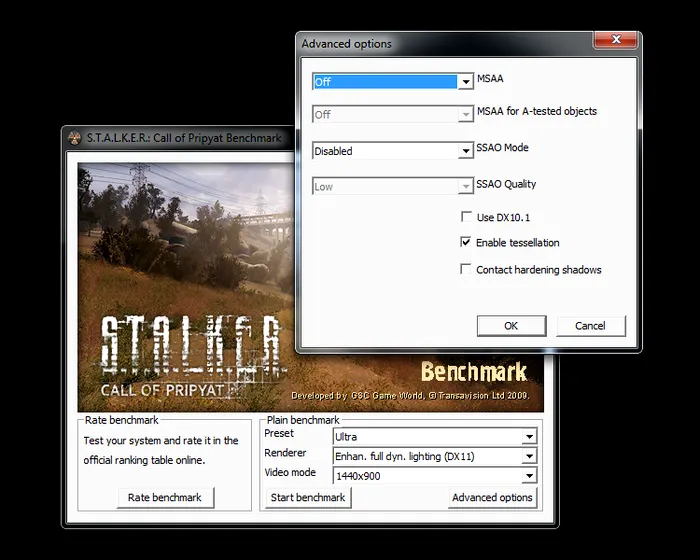Click the 'SSAO Mode' label

click(502, 148)
